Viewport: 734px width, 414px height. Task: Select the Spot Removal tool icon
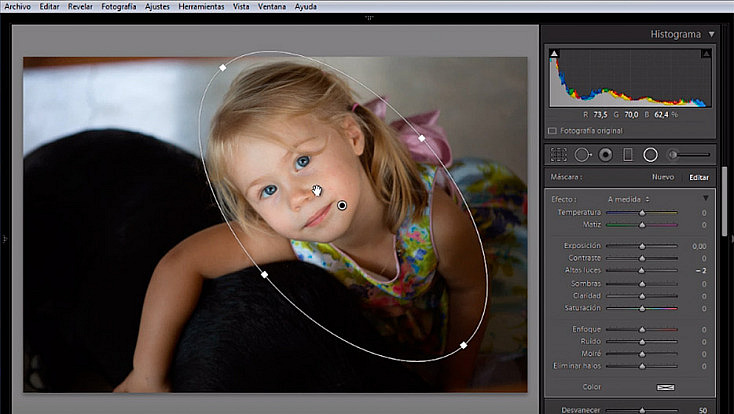(x=583, y=155)
